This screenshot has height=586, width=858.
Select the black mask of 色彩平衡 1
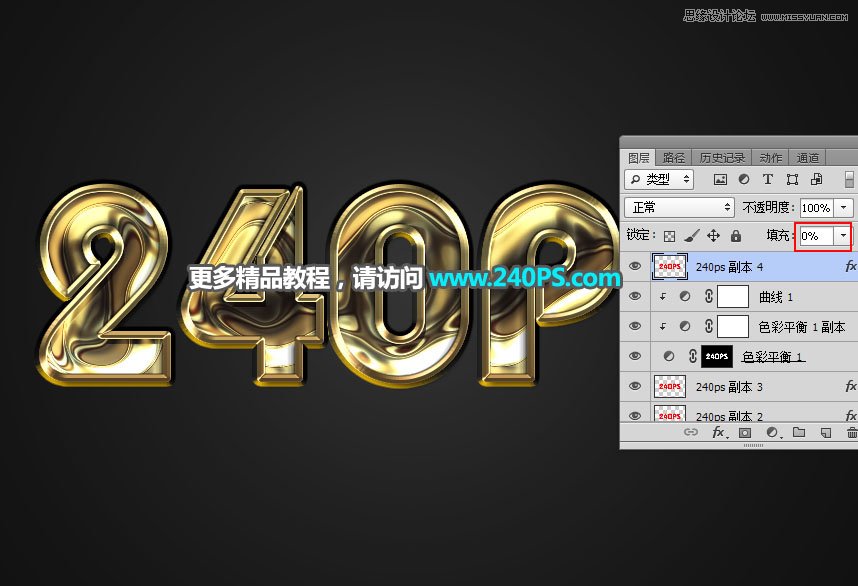[x=717, y=356]
